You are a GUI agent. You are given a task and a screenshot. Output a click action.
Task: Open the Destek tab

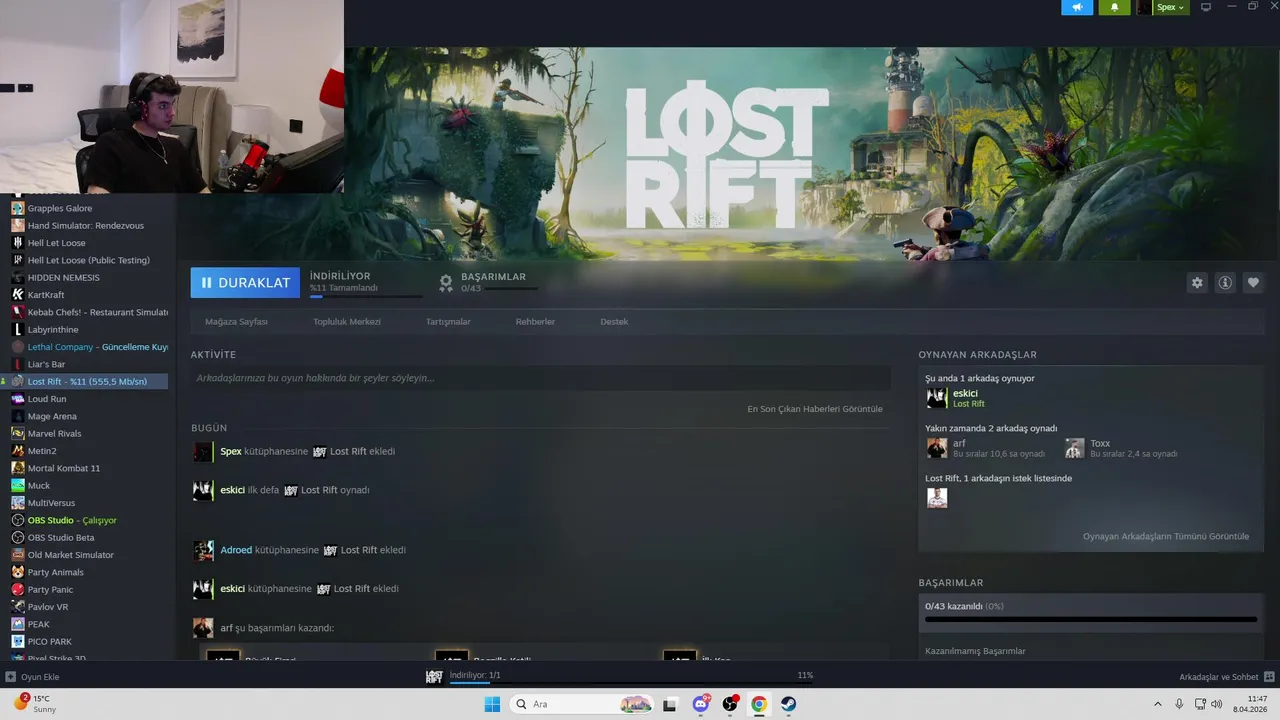pos(614,322)
